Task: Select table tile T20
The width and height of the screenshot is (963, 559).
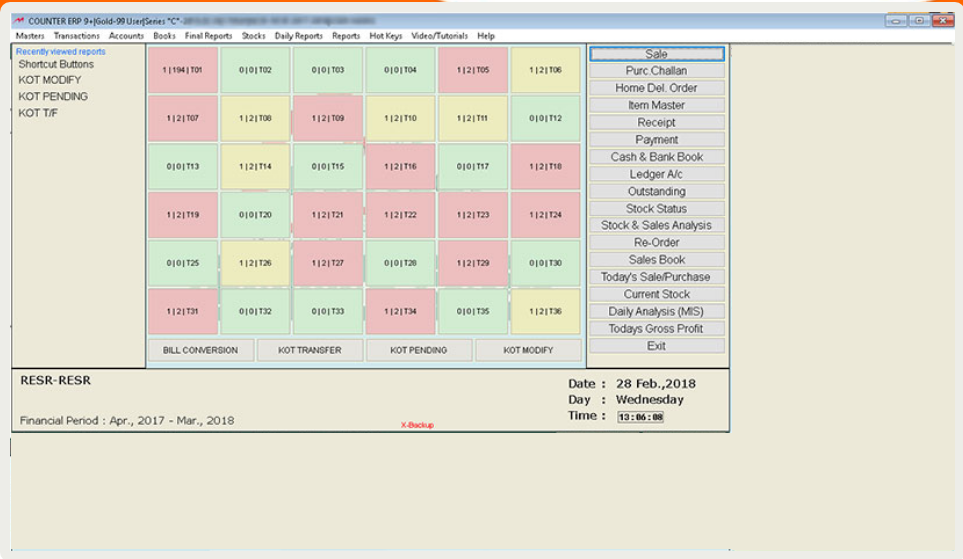Action: coord(255,215)
